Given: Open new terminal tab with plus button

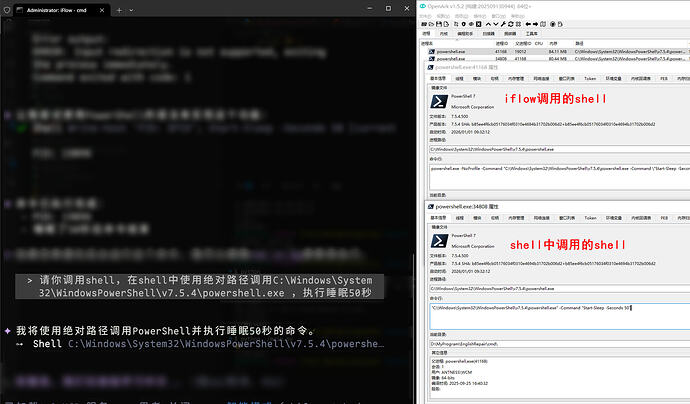Looking at the screenshot, I should coord(119,10).
